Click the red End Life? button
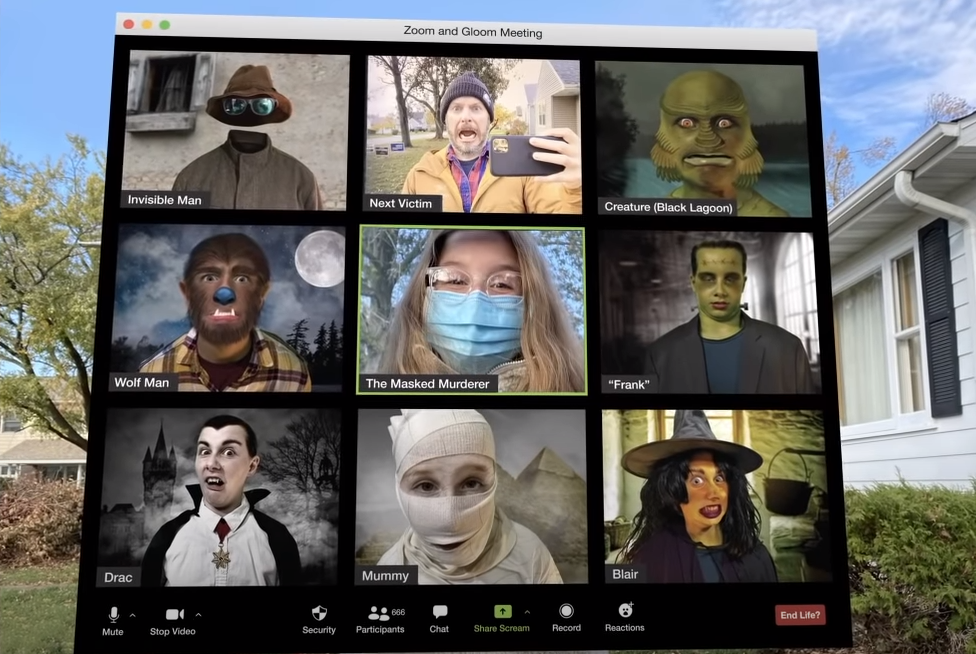 click(x=800, y=615)
